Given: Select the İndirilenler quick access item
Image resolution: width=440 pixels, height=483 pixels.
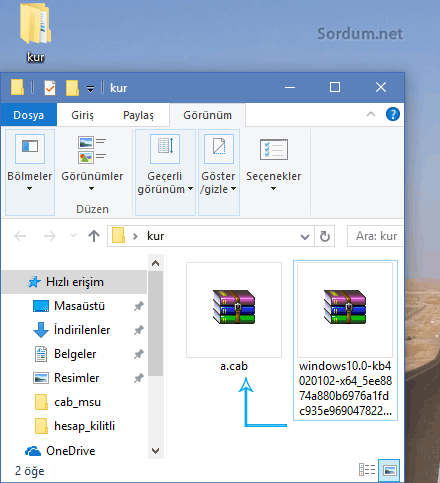Looking at the screenshot, I should pos(82,330).
